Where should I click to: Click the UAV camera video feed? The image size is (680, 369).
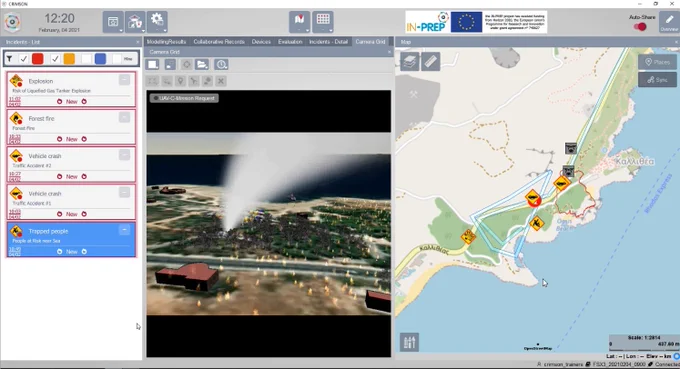pyautogui.click(x=268, y=224)
